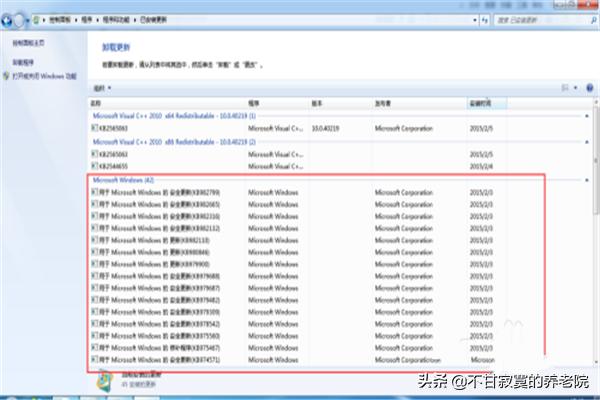Click the icon beside update KB982132
This screenshot has width=600, height=400.
tap(95, 227)
